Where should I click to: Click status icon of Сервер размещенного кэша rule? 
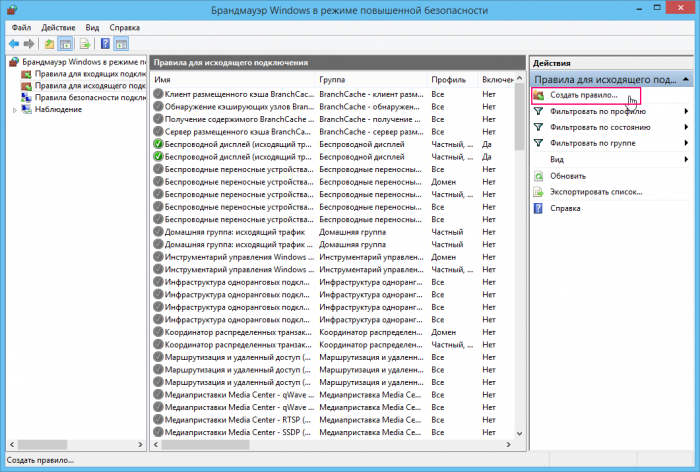pos(158,132)
